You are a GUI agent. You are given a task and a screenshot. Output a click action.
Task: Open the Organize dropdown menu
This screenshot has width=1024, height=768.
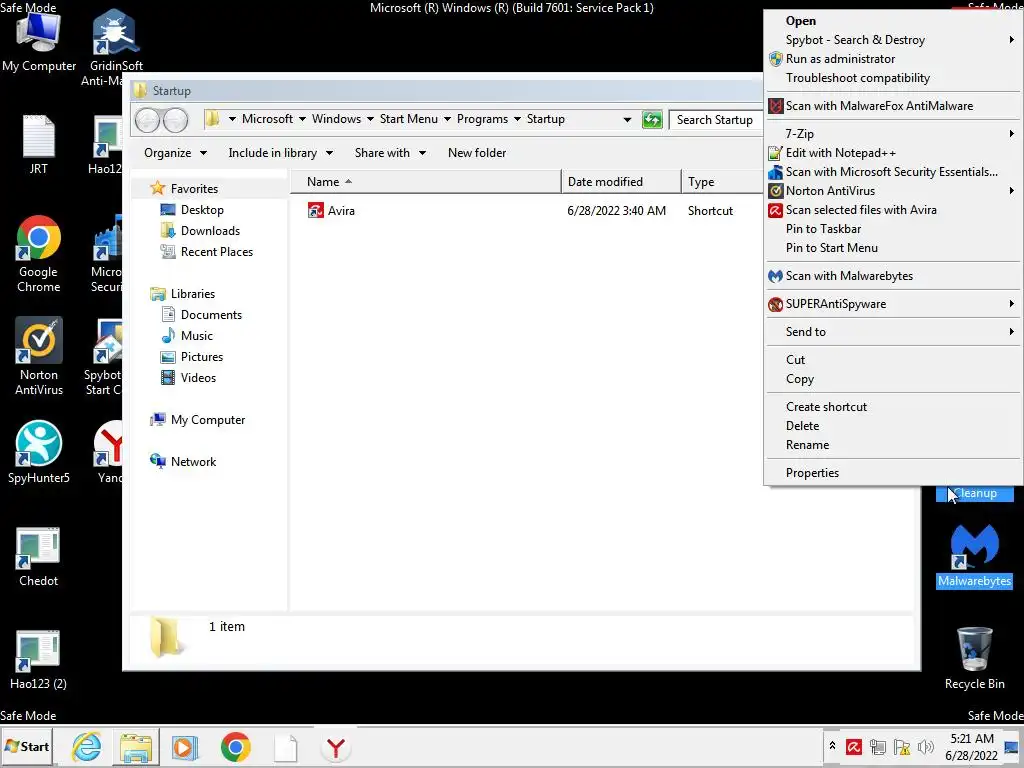[175, 153]
